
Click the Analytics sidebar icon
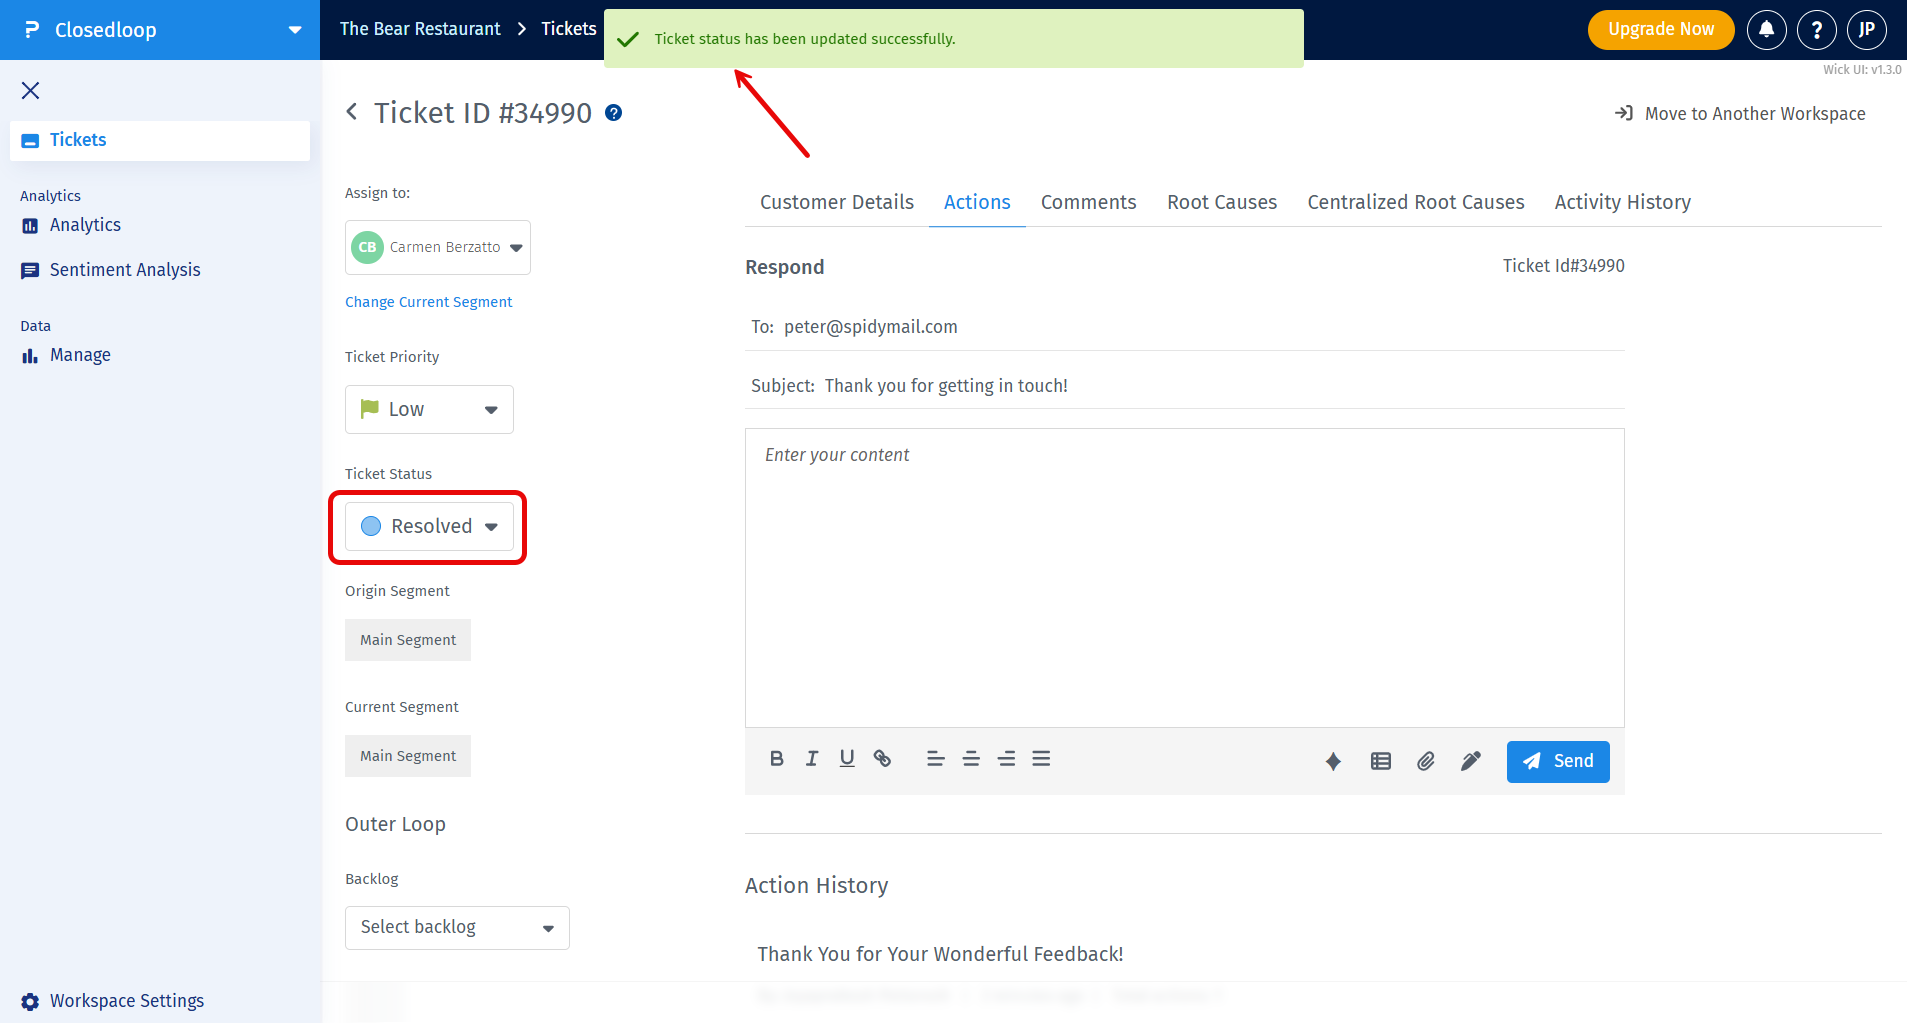coord(30,226)
